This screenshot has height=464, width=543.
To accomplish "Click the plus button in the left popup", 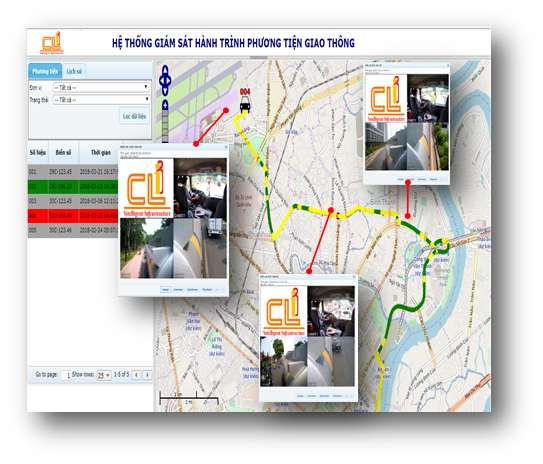I will pos(217,289).
